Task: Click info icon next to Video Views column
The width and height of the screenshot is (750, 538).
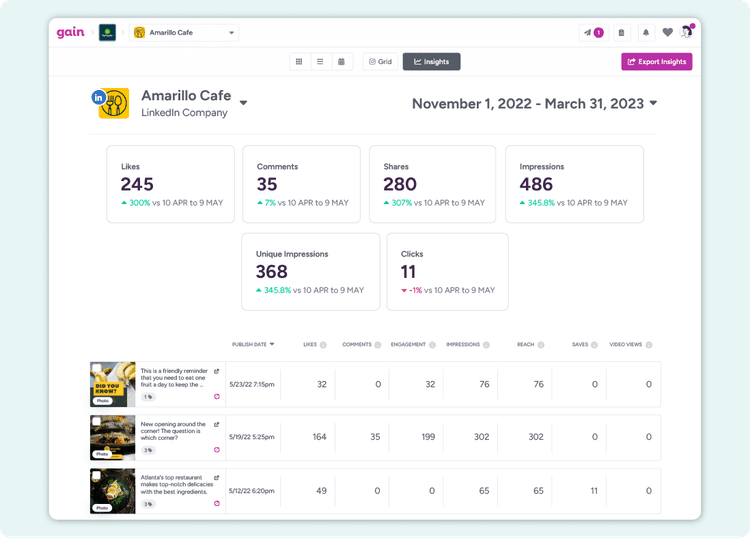Action: (x=649, y=345)
